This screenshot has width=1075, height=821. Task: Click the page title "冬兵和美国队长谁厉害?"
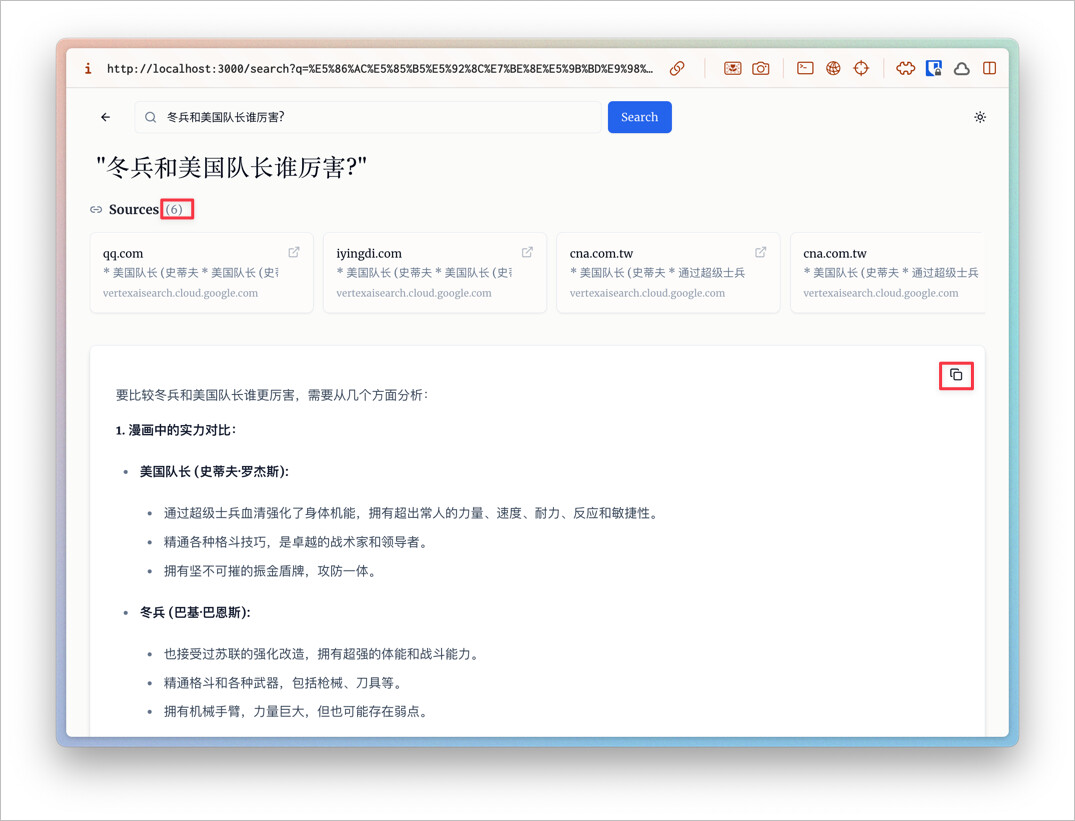coord(231,167)
